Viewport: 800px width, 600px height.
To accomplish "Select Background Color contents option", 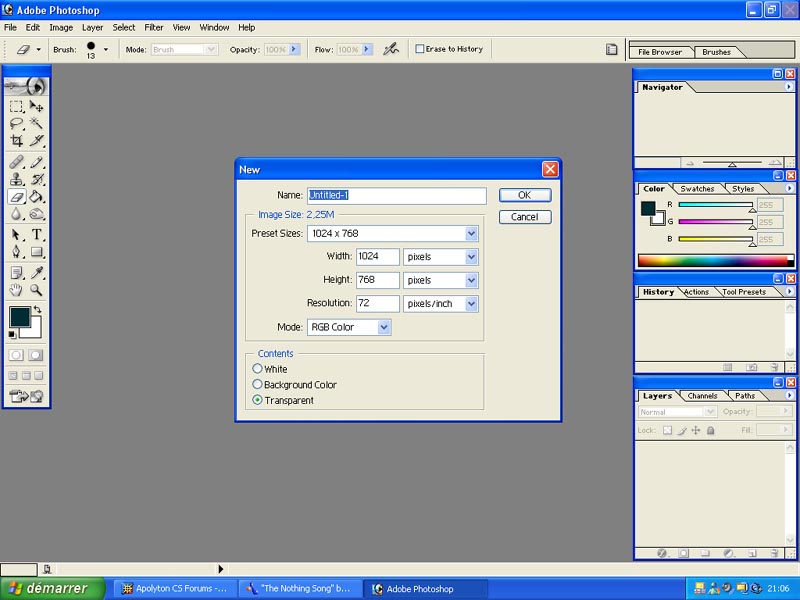I will pos(258,384).
